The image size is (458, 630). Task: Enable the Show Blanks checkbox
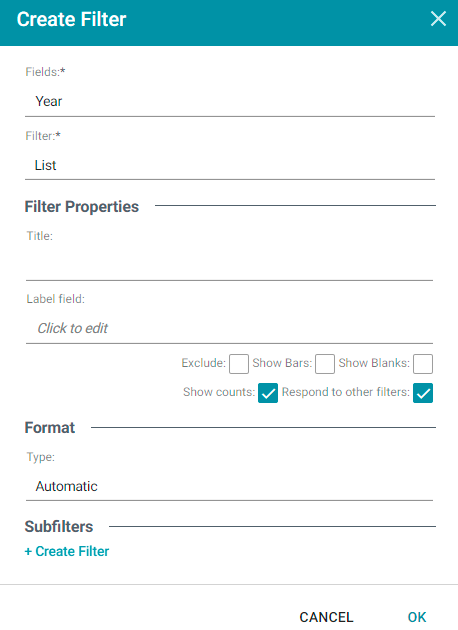point(423,364)
